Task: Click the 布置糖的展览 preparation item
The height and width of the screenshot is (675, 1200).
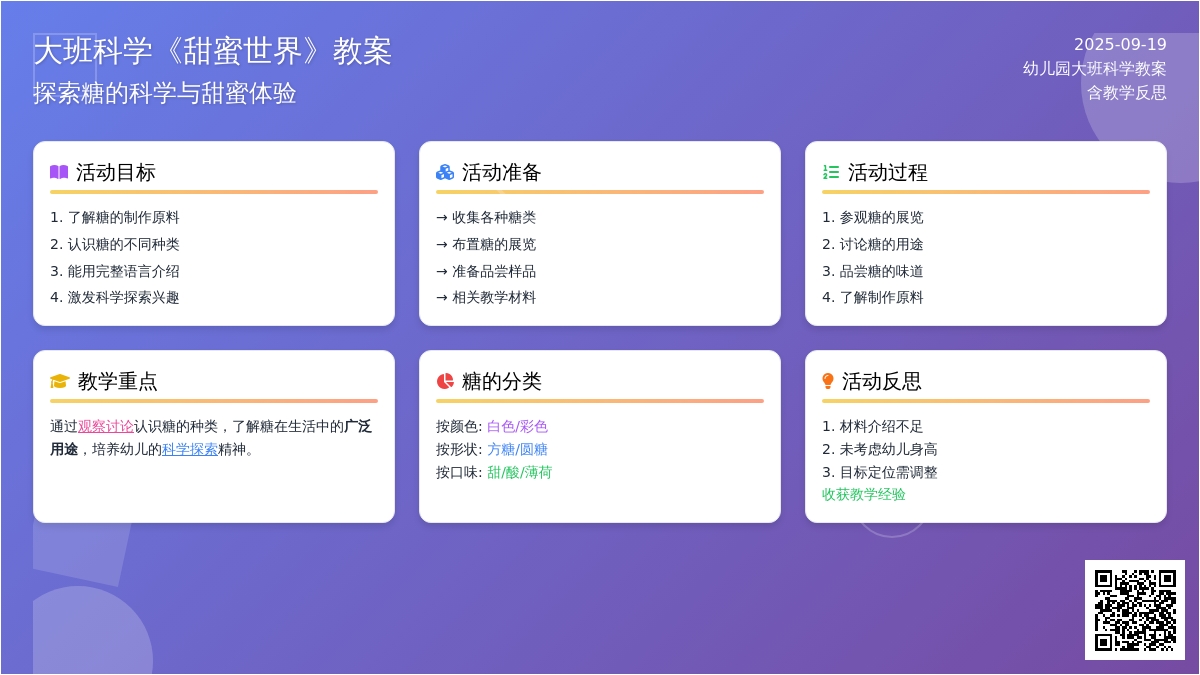Action: pyautogui.click(x=493, y=244)
